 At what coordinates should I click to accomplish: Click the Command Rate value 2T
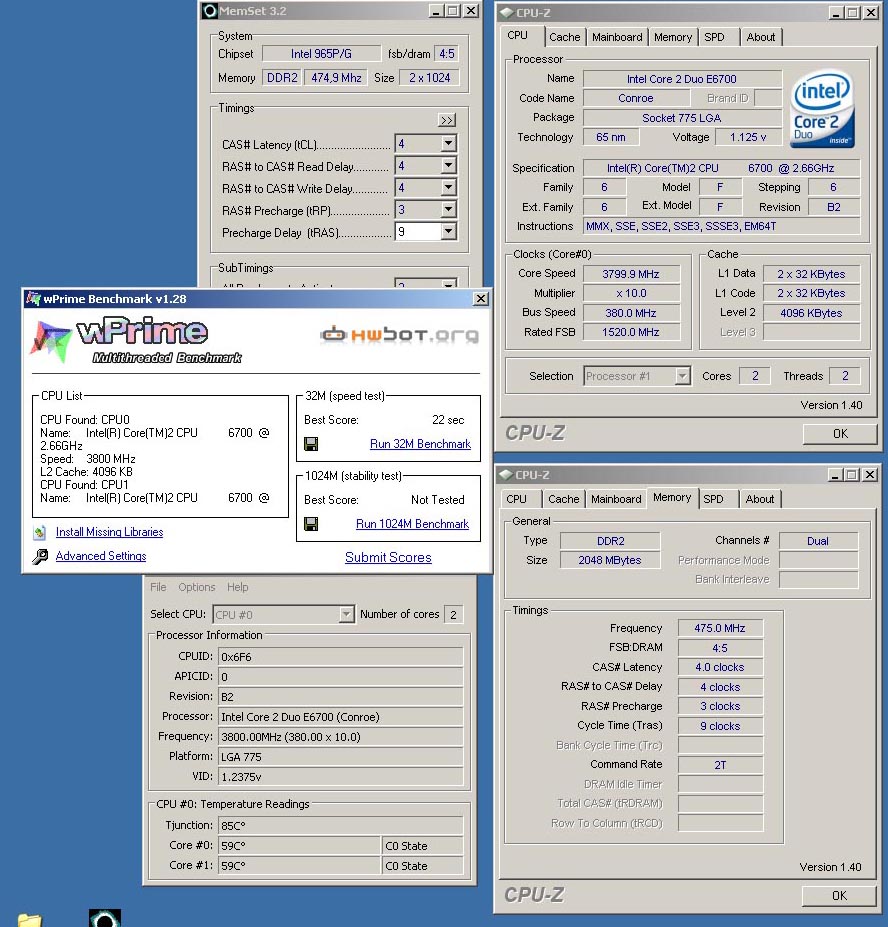[x=720, y=765]
